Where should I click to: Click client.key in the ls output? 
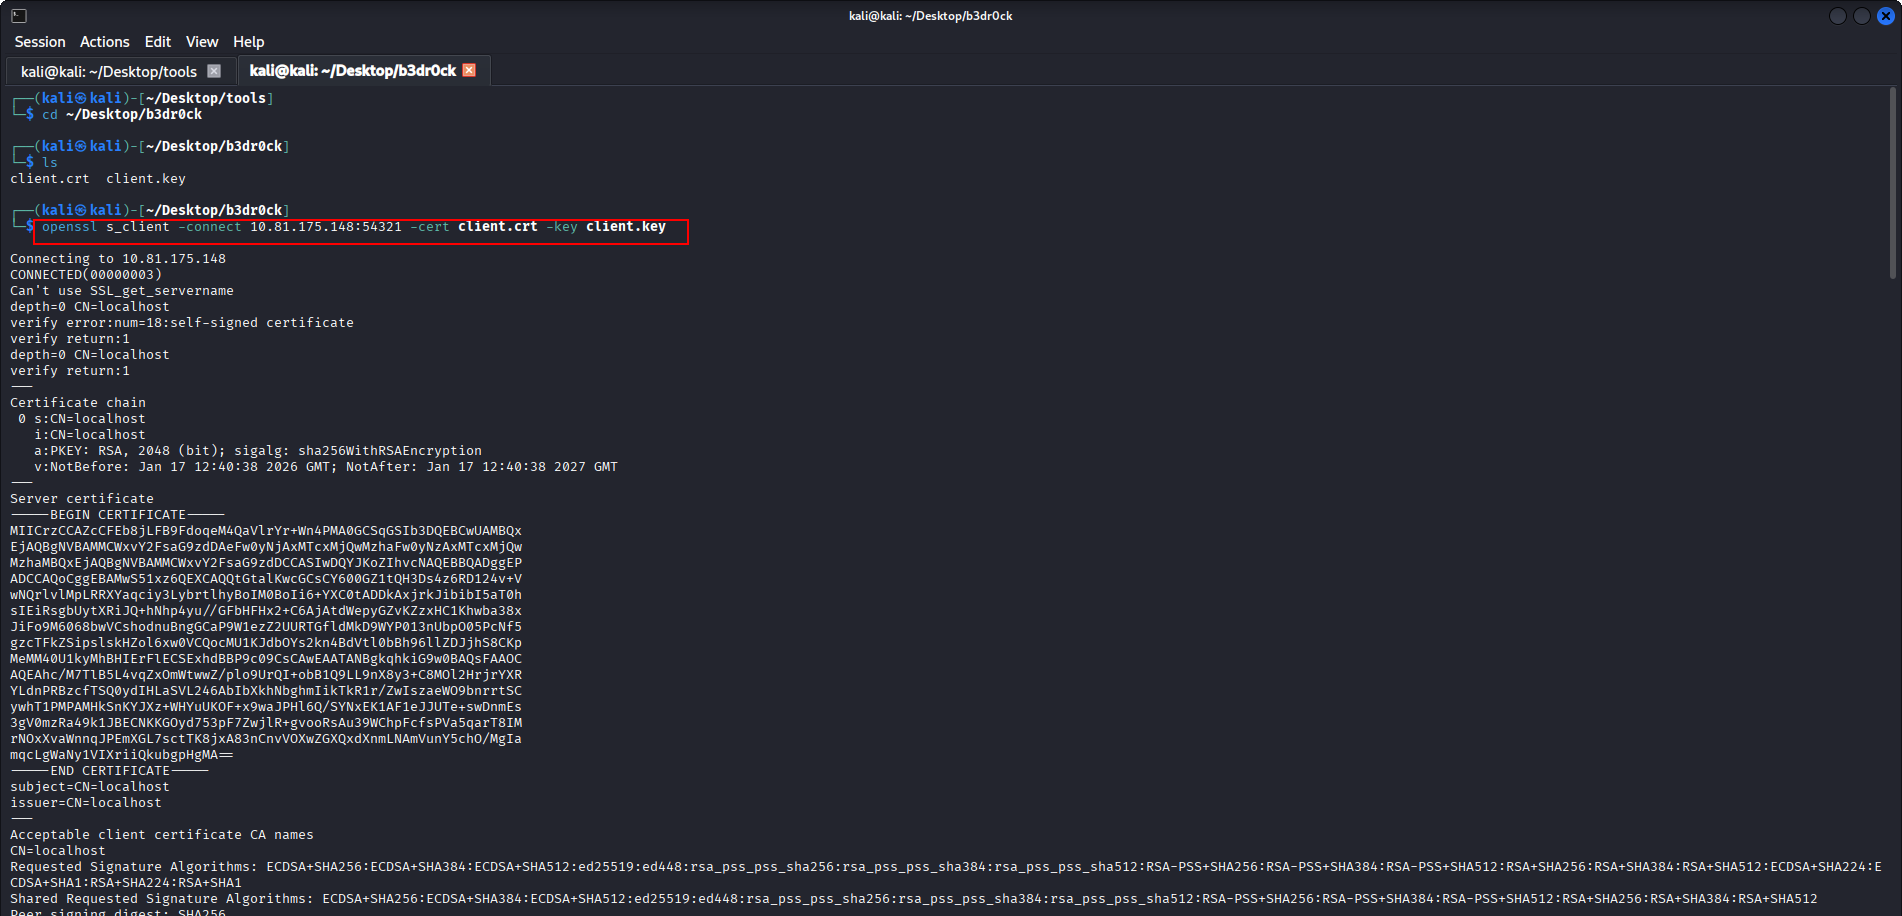[146, 179]
